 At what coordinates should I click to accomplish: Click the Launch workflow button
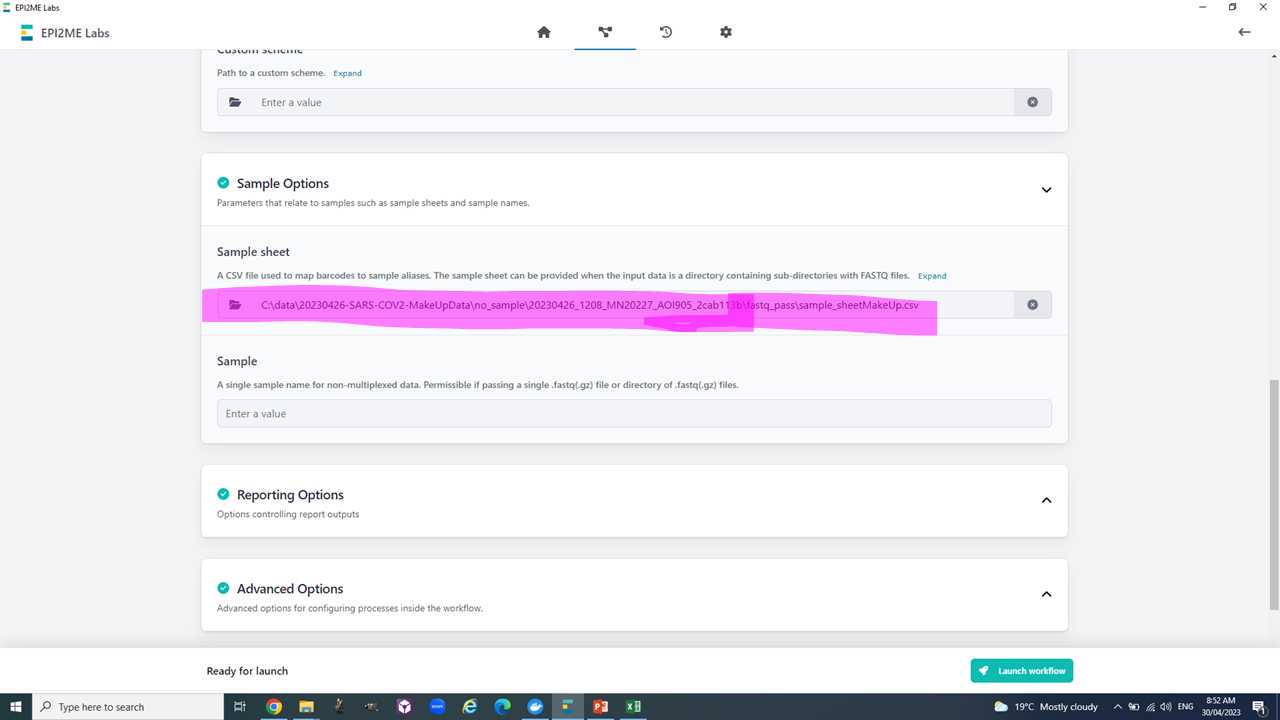1021,670
